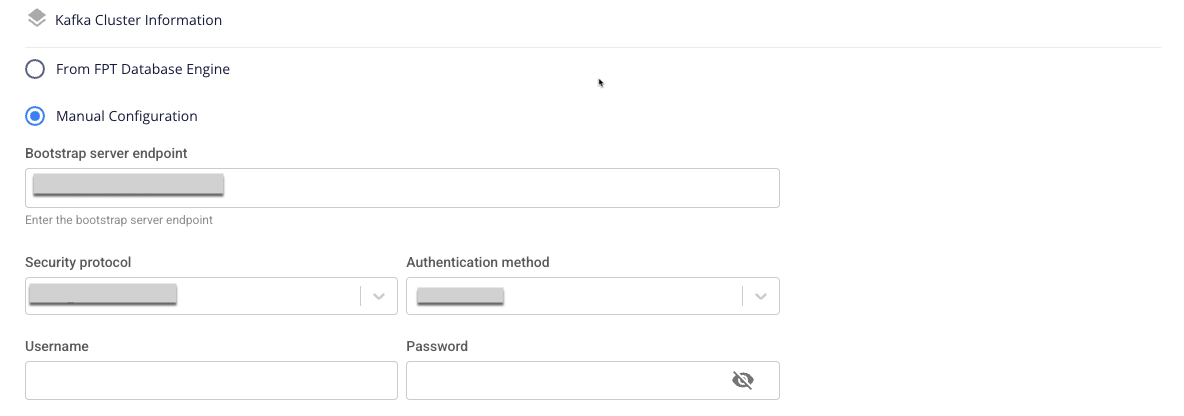Expand the Security protocol chevron arrow
This screenshot has height=416, width=1184.
click(x=379, y=296)
